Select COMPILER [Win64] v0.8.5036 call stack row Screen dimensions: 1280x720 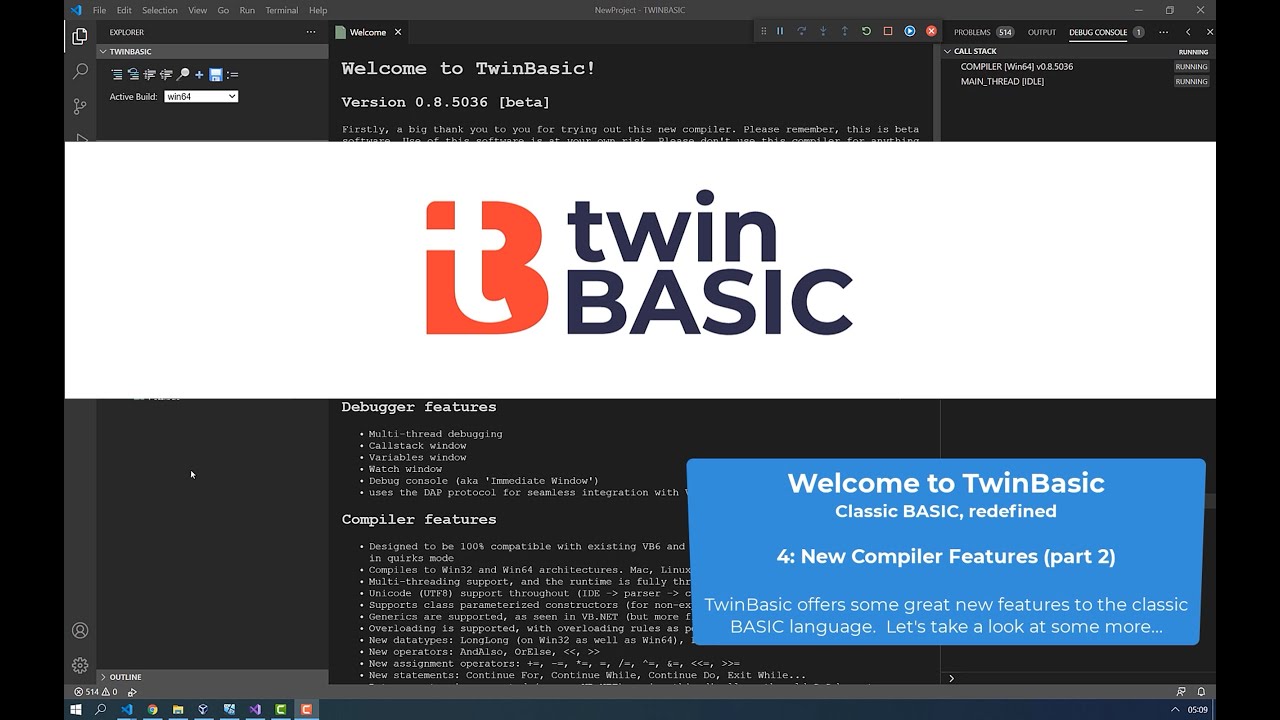click(x=1077, y=66)
